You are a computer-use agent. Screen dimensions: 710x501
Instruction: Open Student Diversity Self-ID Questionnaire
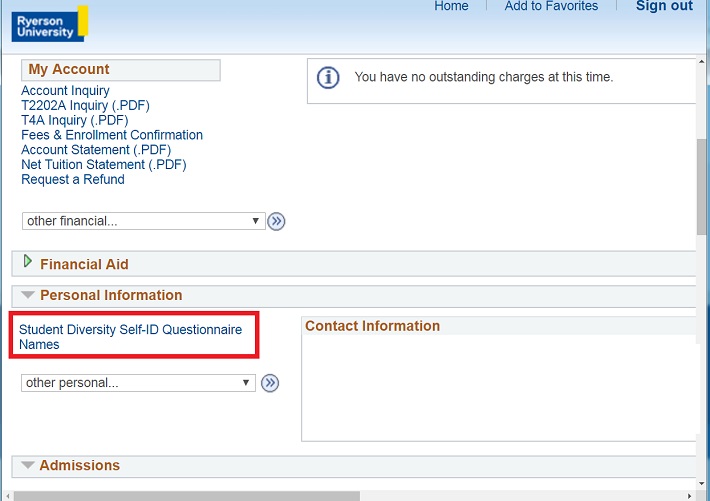pyautogui.click(x=130, y=329)
